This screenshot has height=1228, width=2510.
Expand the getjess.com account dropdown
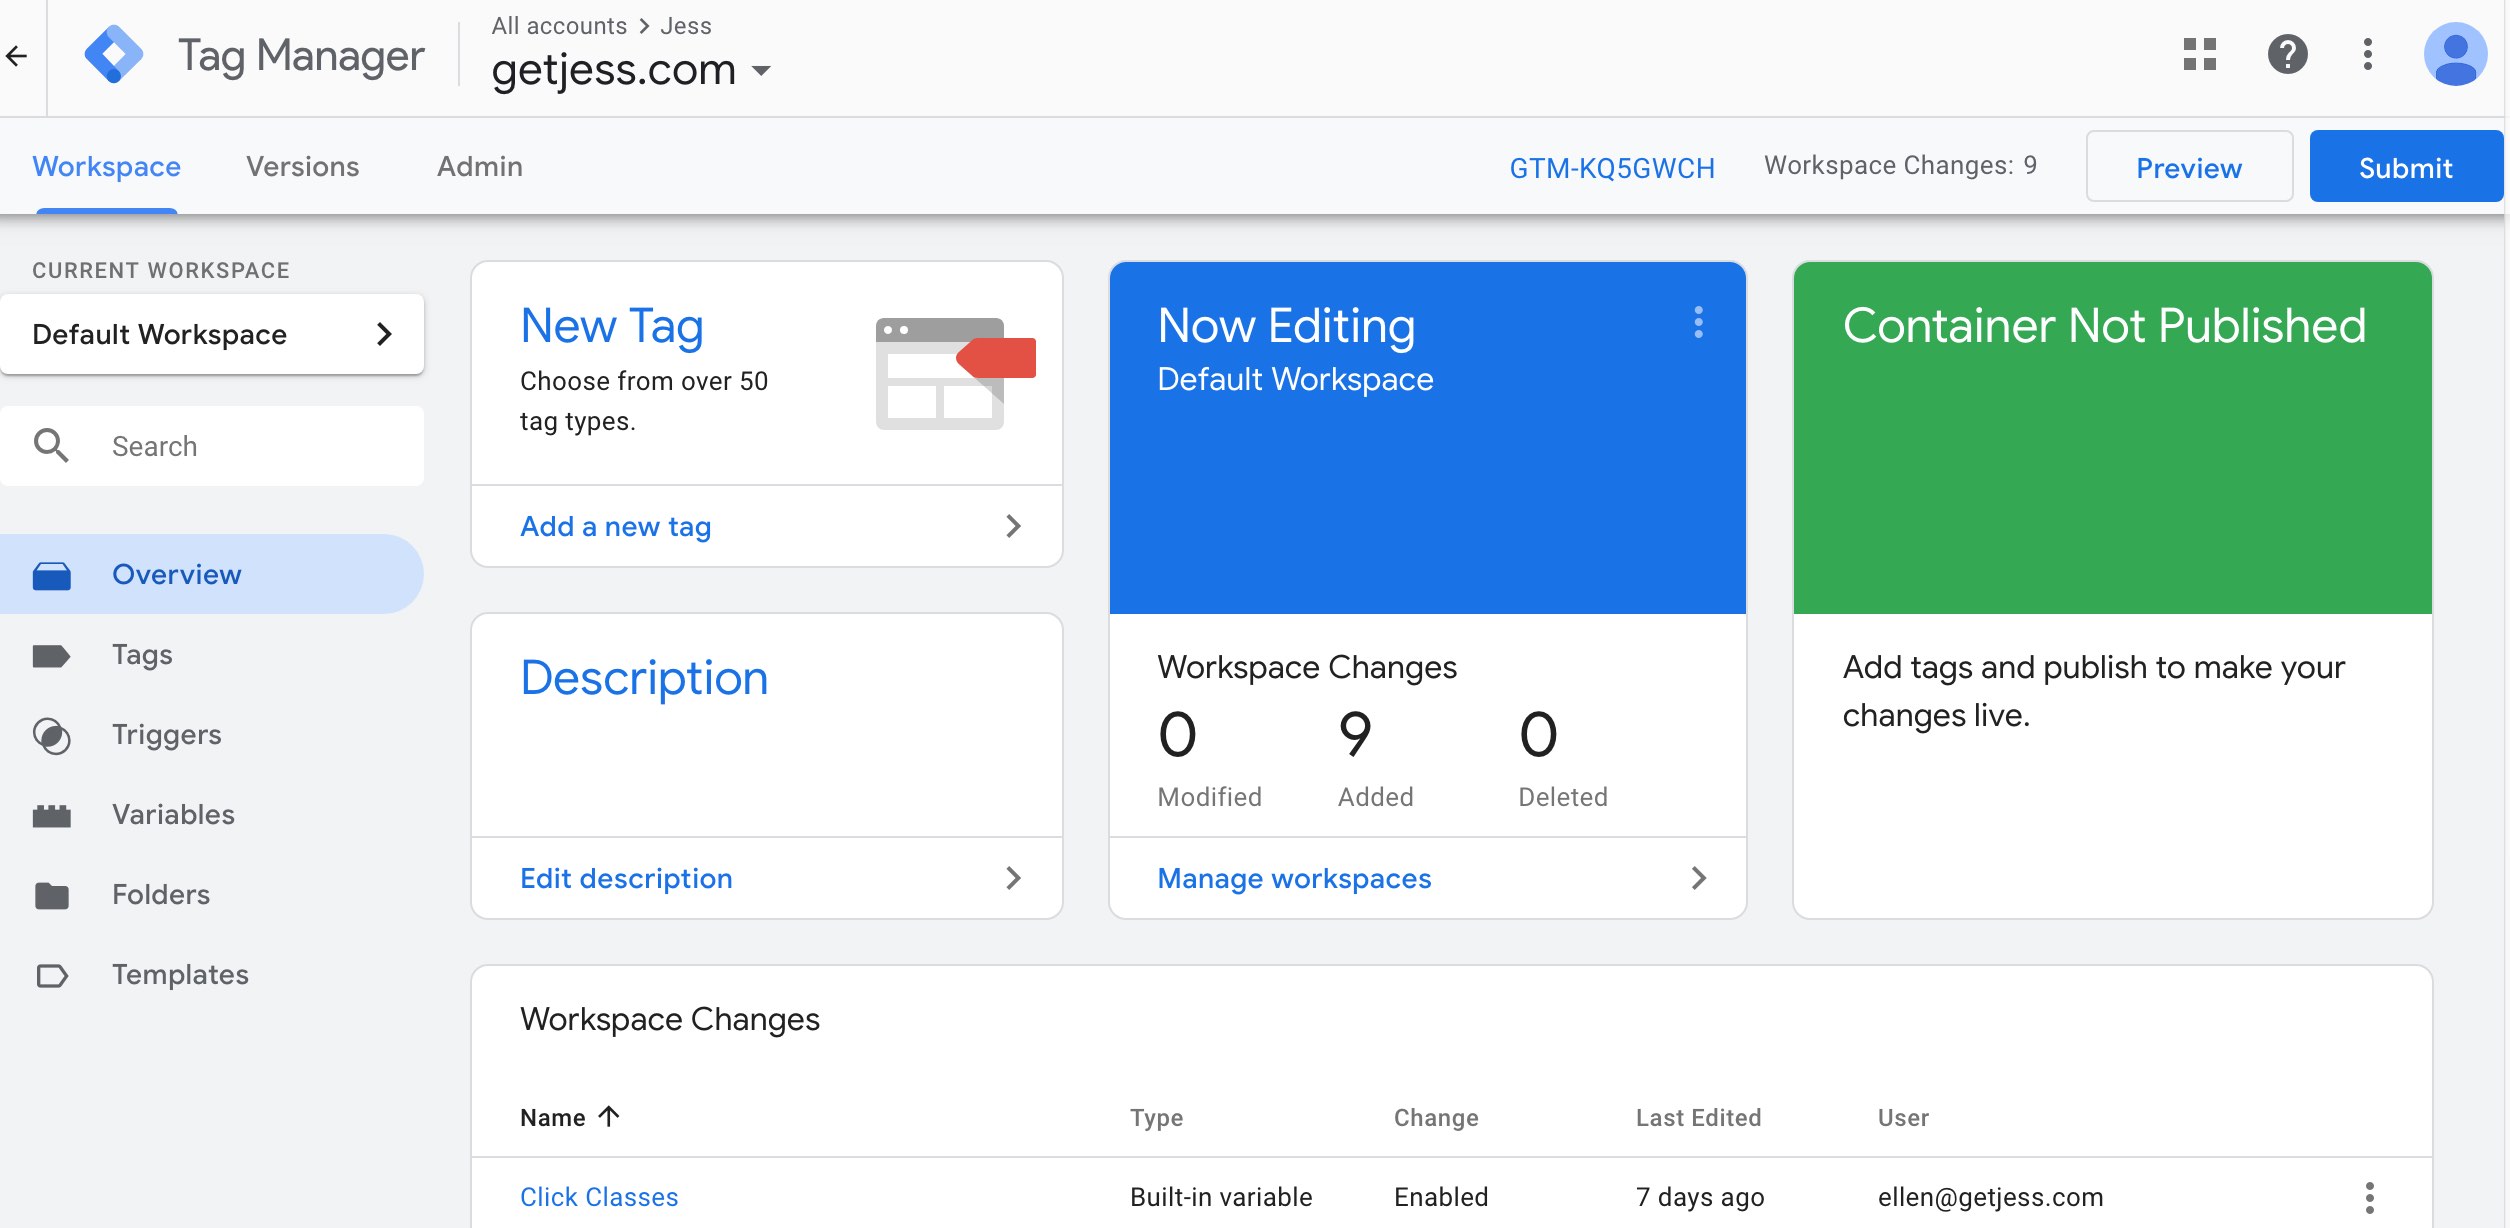coord(760,70)
